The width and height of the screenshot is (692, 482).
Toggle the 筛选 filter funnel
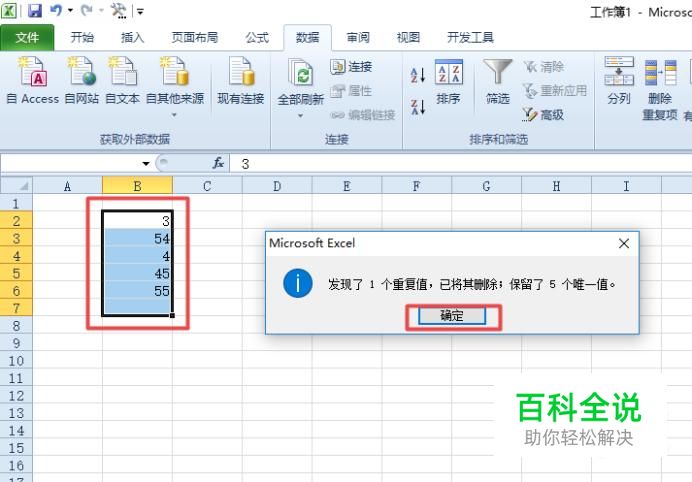497,81
